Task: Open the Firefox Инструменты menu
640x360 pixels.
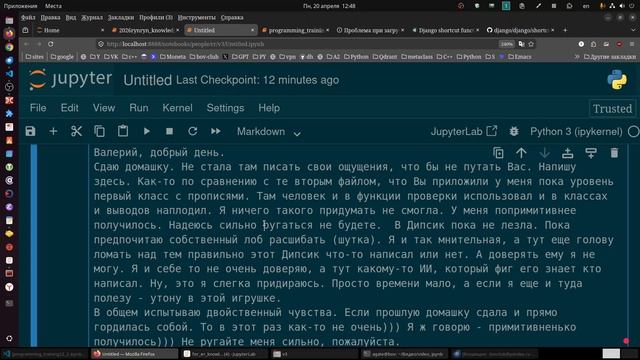Action: tap(196, 18)
